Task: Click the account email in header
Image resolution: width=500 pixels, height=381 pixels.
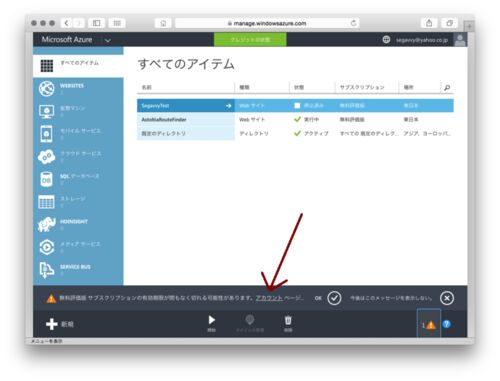Action: [x=422, y=40]
